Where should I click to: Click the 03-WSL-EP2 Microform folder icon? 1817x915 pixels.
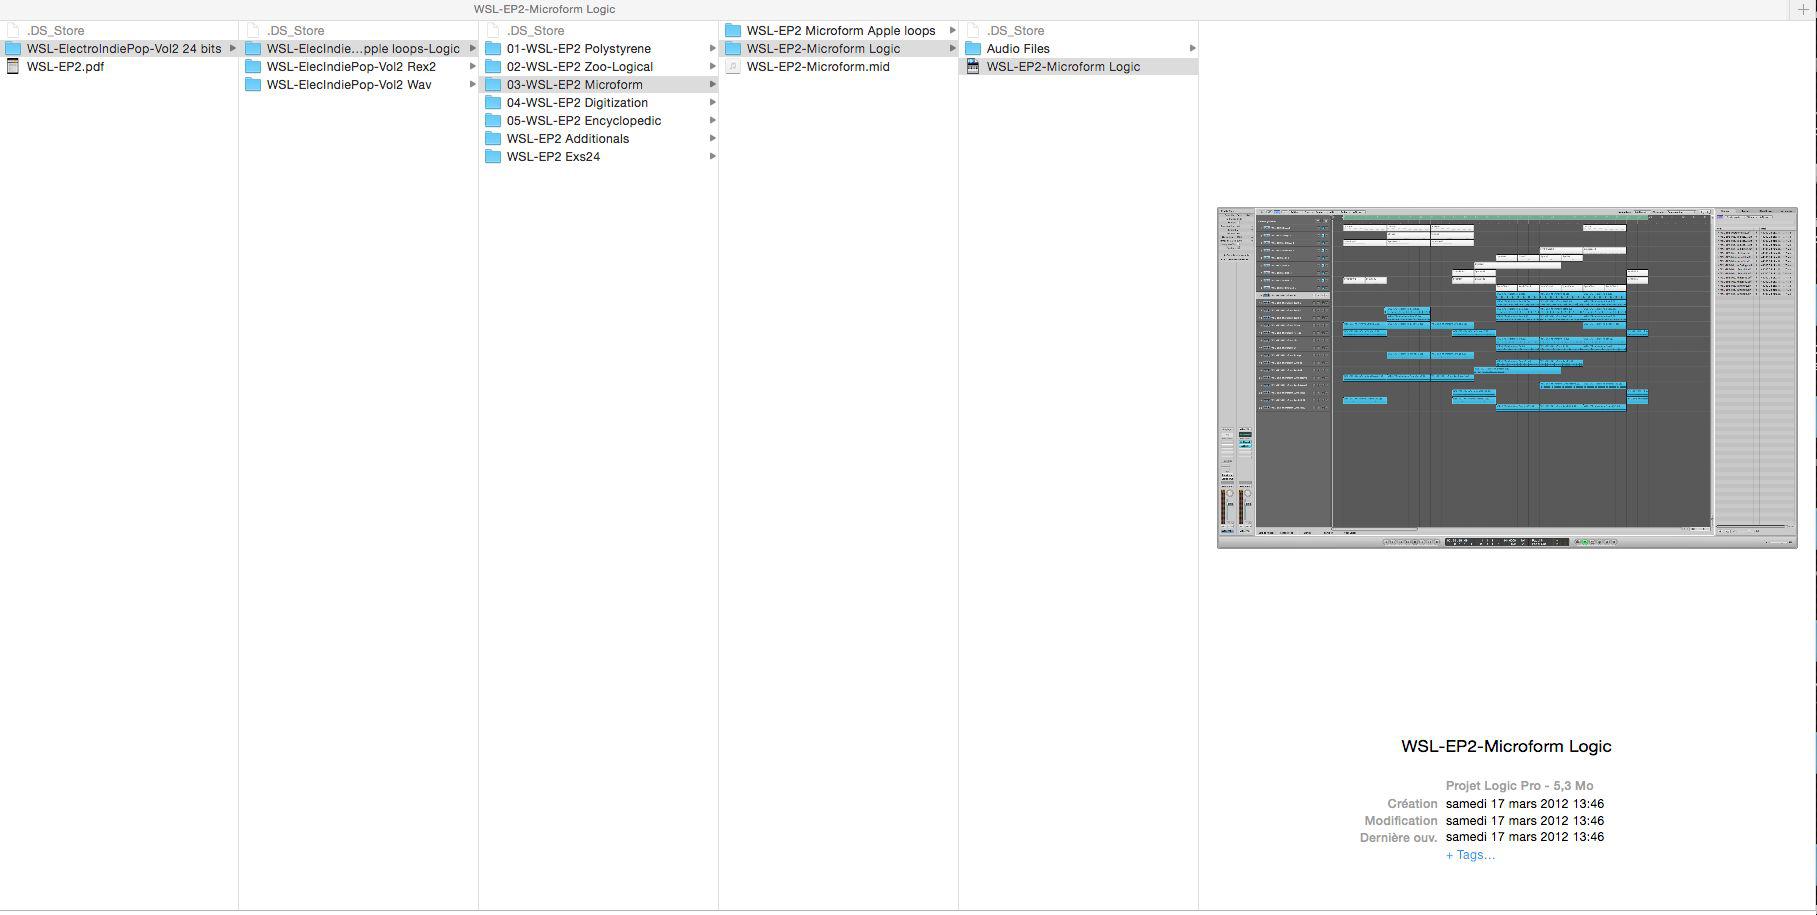click(x=493, y=84)
